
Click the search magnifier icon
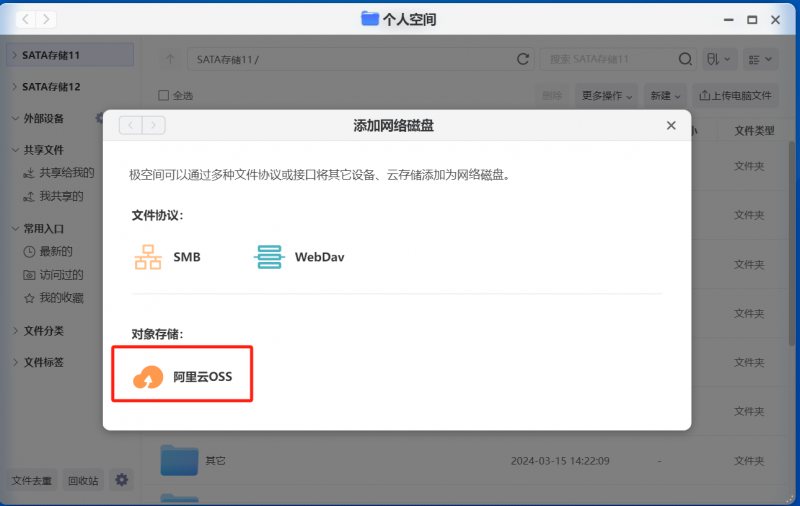point(685,59)
